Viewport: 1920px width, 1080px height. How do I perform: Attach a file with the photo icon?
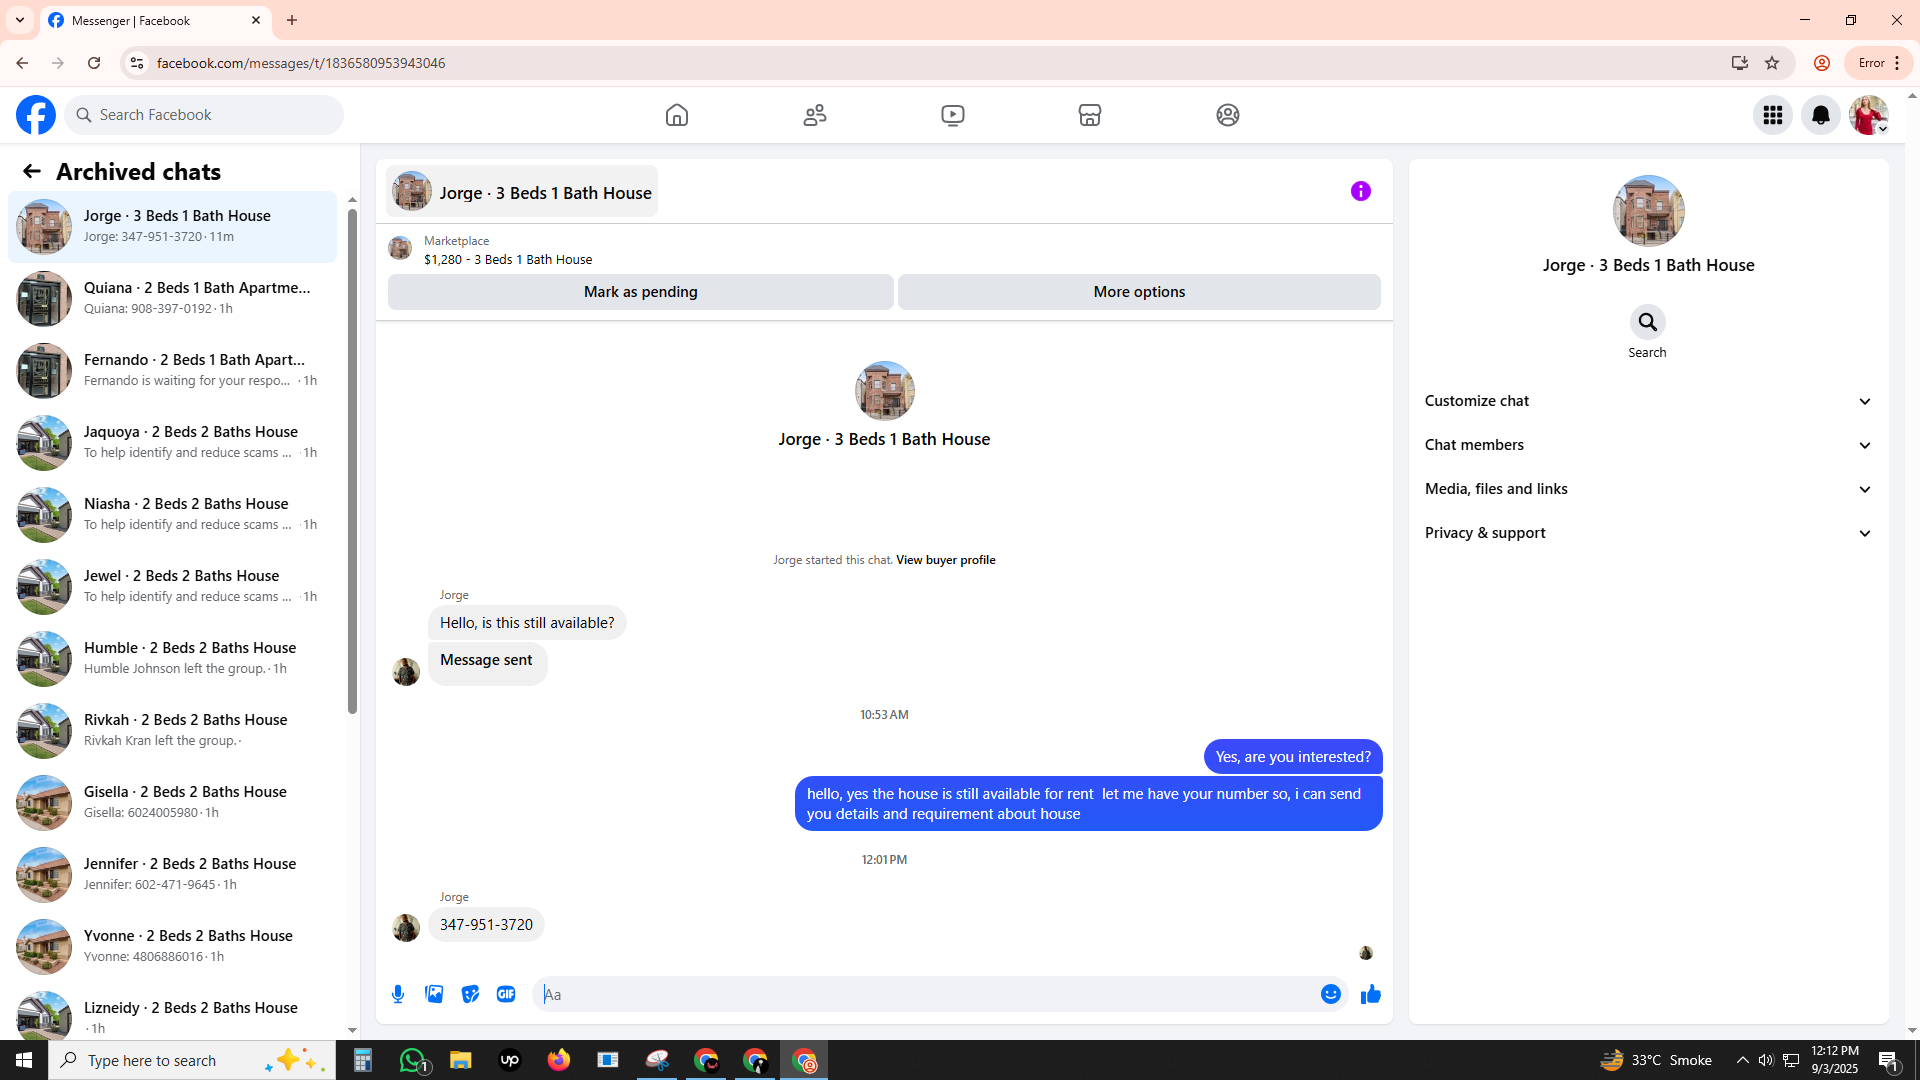[x=434, y=994]
